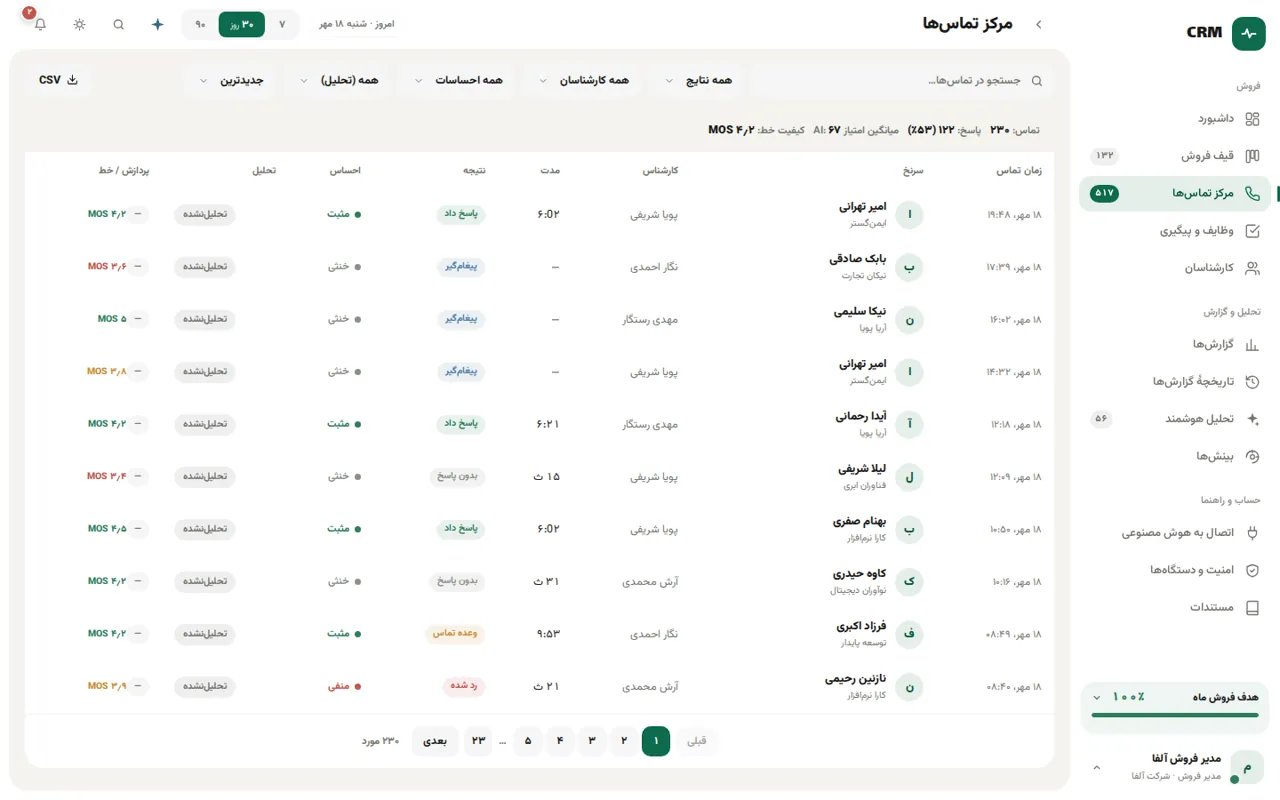Open وظایف و پیگیری menu item
This screenshot has height=800, width=1280.
click(x=1175, y=231)
